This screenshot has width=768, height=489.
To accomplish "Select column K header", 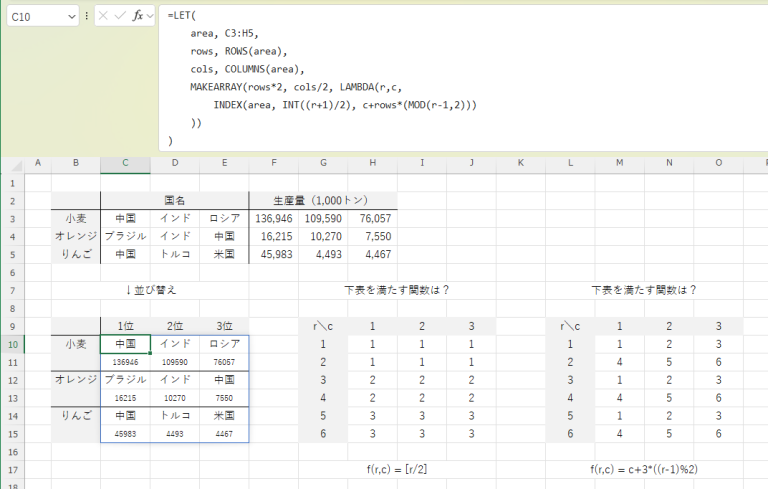I will (521, 163).
